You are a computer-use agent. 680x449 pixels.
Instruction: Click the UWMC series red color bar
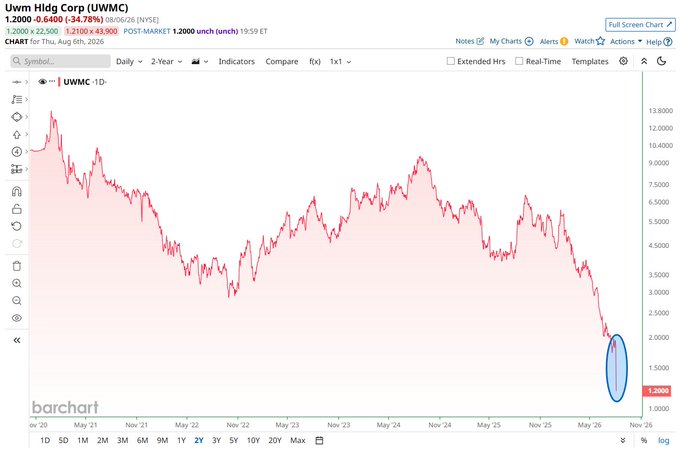click(x=59, y=82)
